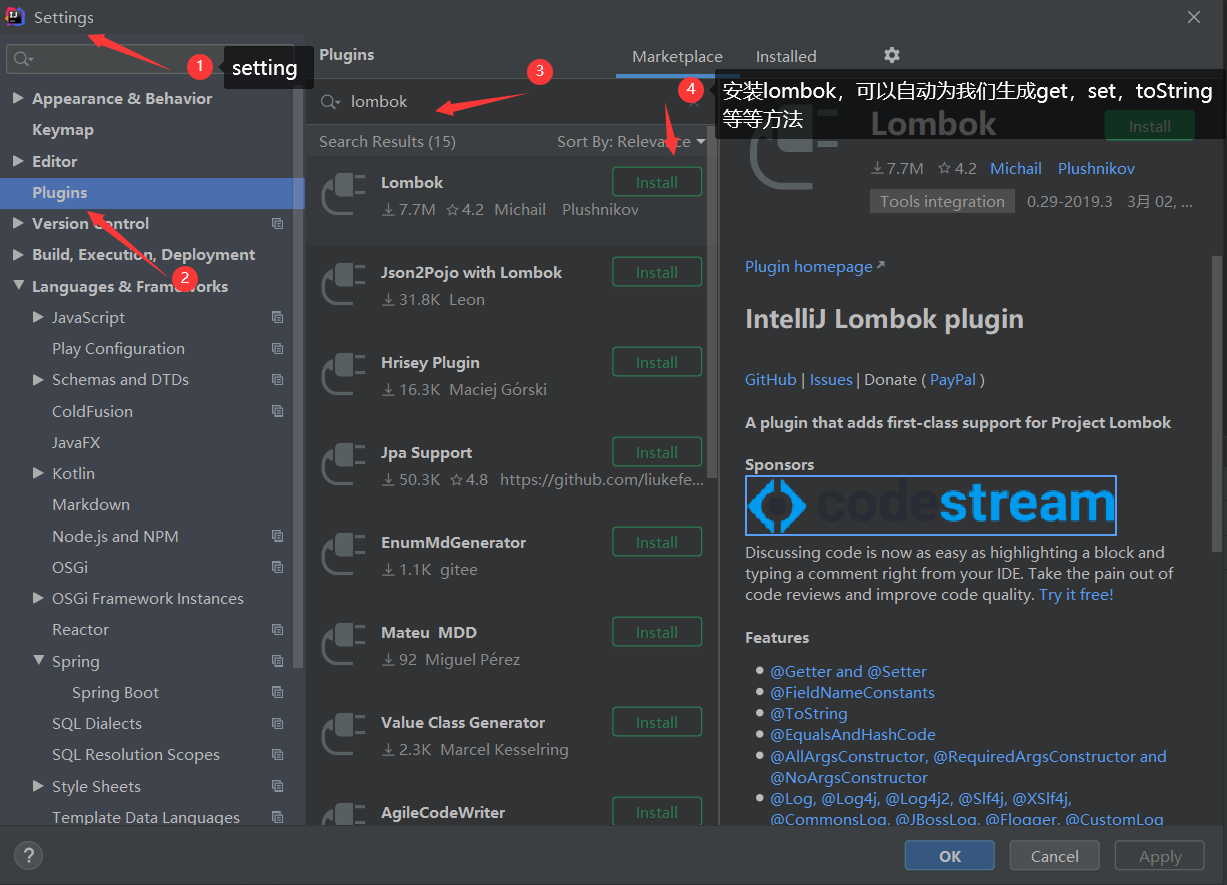
Task: Click the Lombok plugin icon in results
Action: [343, 195]
